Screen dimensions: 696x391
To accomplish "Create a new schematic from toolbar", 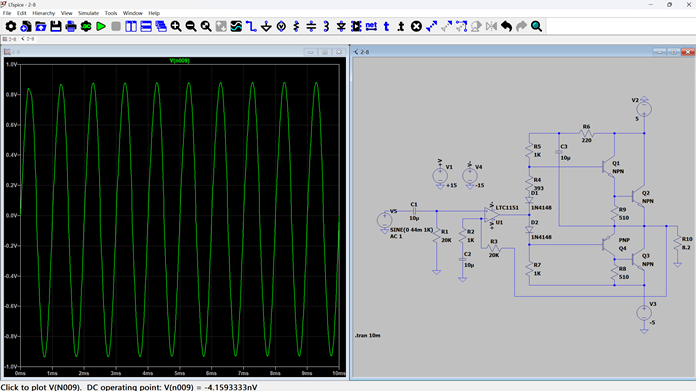I will point(26,27).
